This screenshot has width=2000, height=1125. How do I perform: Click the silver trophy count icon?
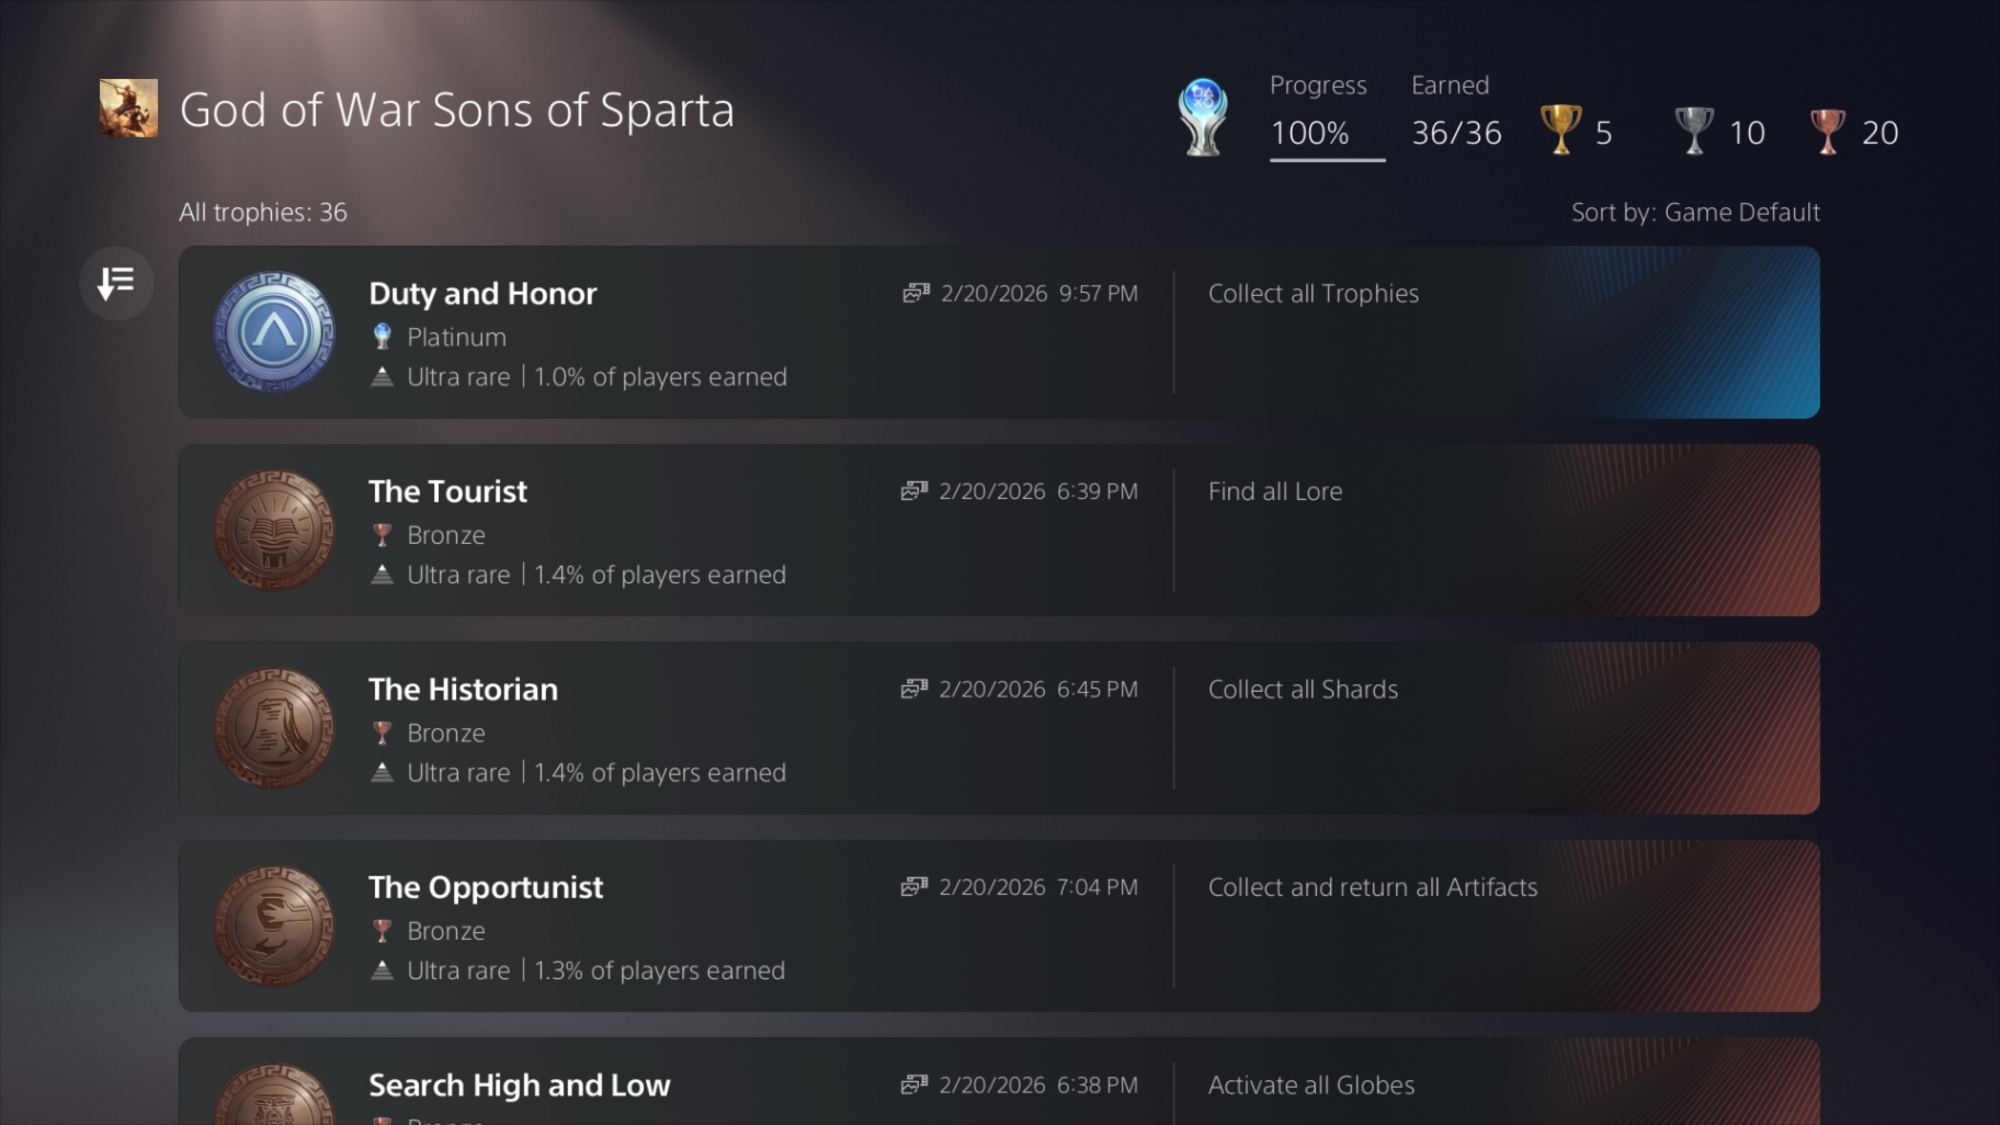tap(1694, 131)
